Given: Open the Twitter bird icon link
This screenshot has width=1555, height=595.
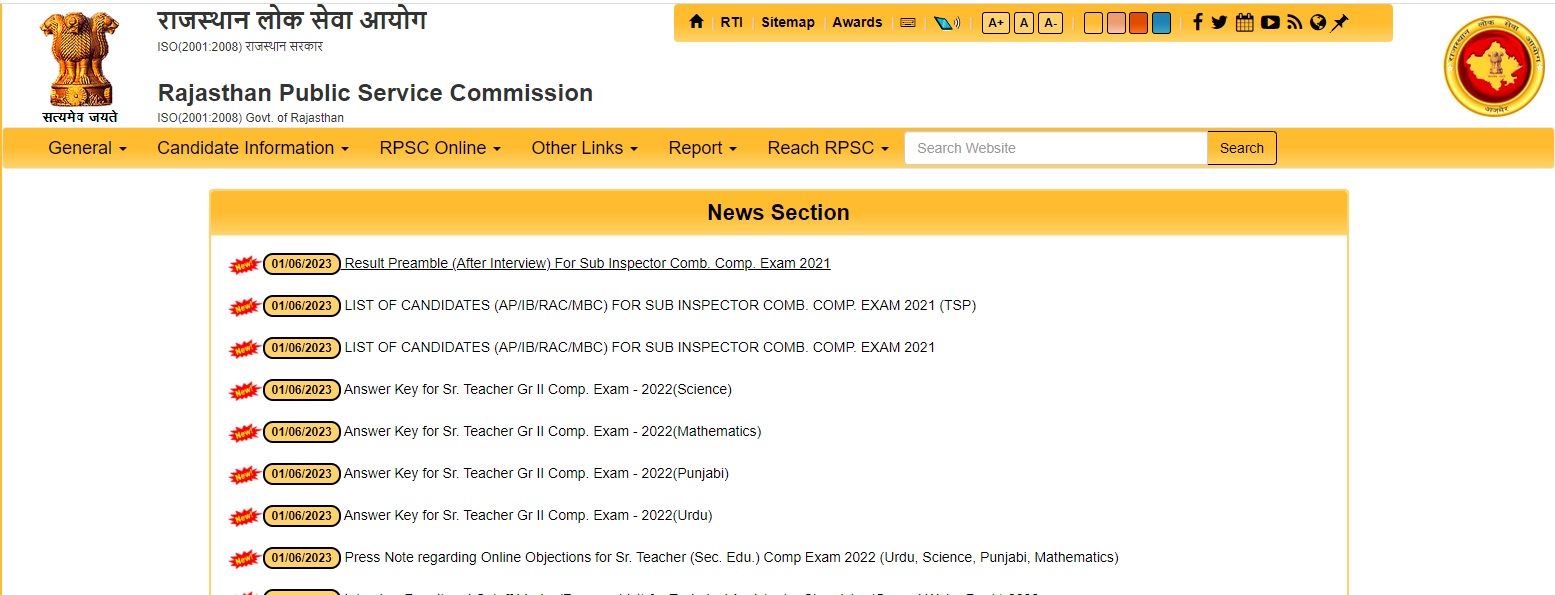Looking at the screenshot, I should click(x=1219, y=22).
